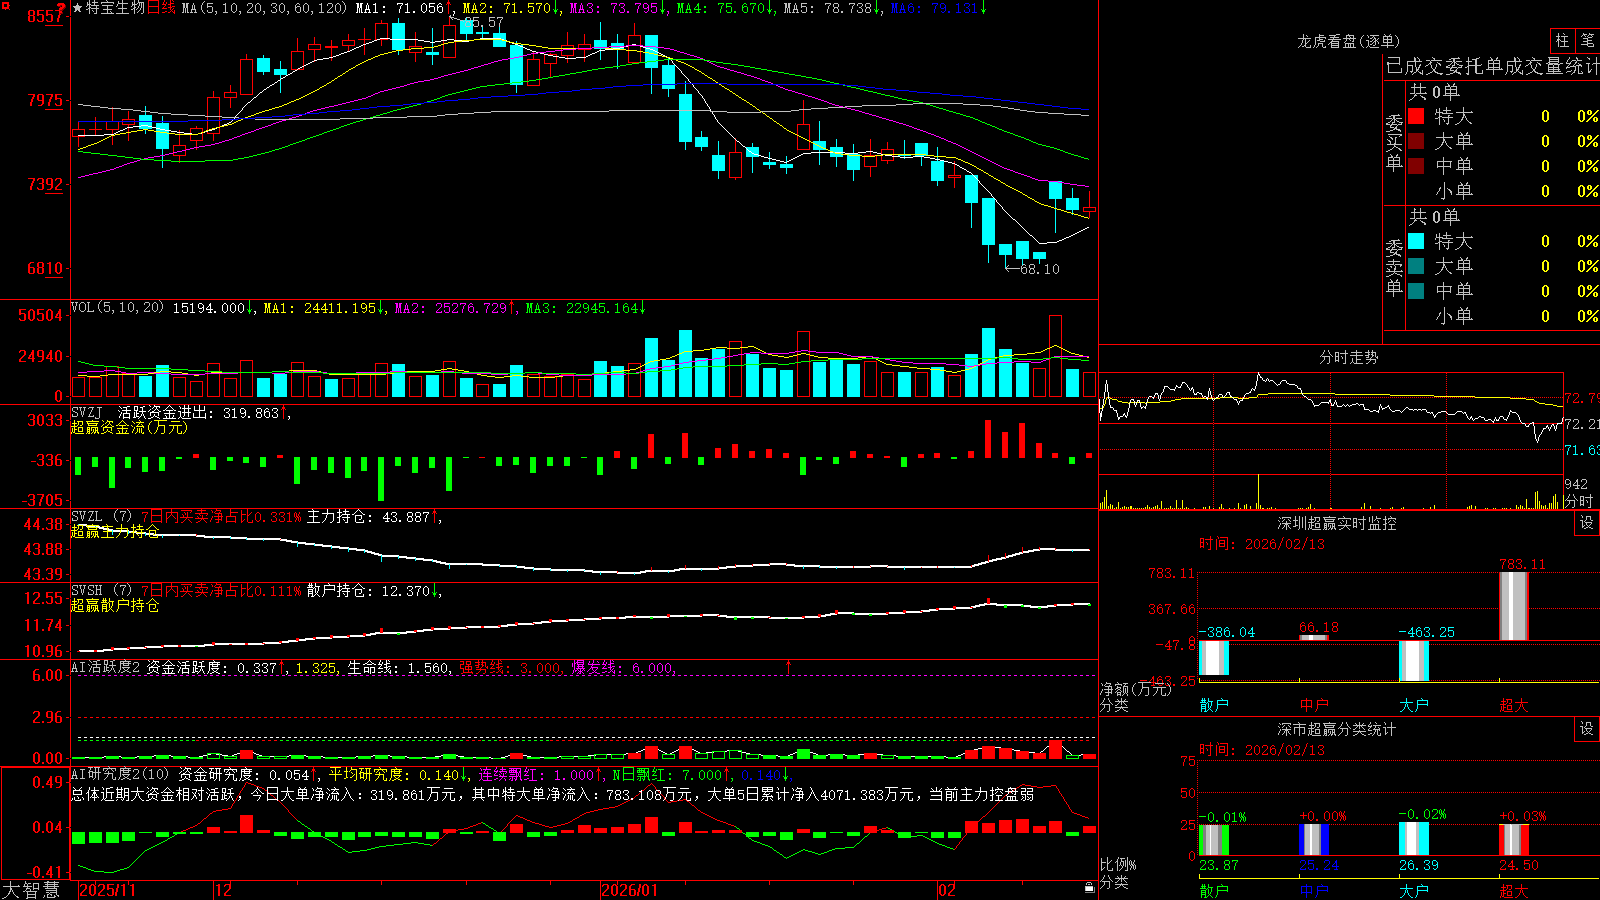The width and height of the screenshot is (1600, 900).
Task: Click the red 特大 buy-order color swatch
Action: 1416,116
